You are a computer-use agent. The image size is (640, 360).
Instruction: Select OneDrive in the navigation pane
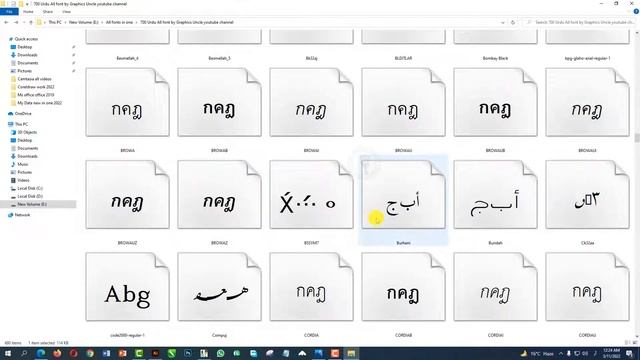tap(23, 113)
